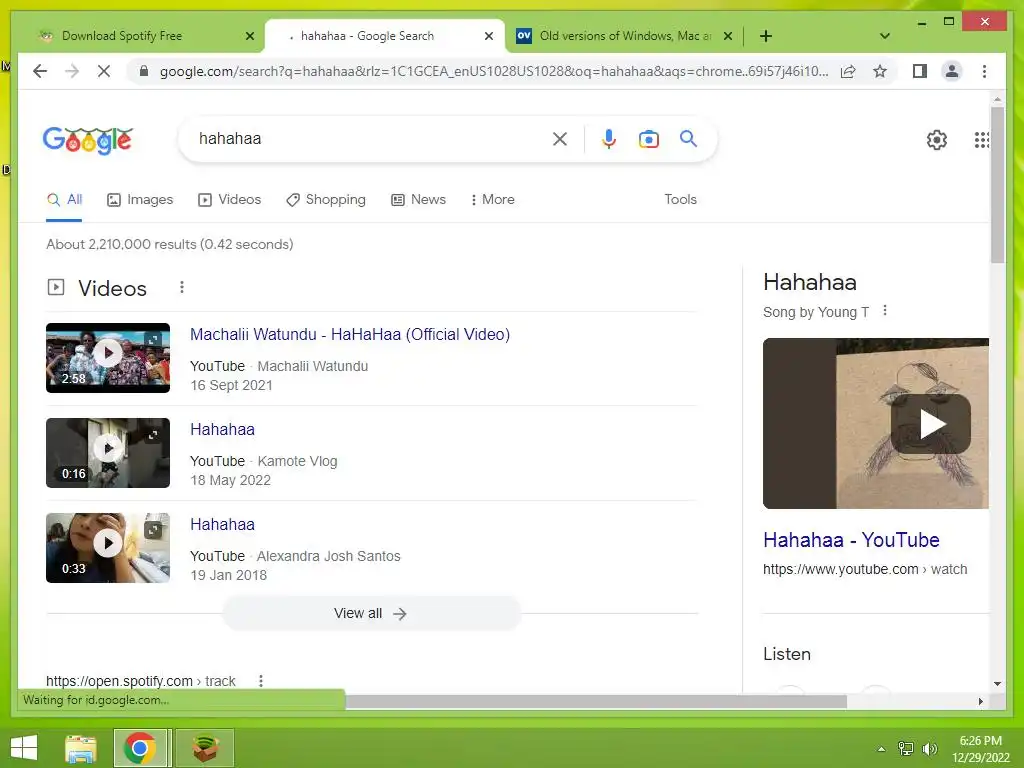
Task: Click the open.spotify.com track URL
Action: (x=140, y=681)
